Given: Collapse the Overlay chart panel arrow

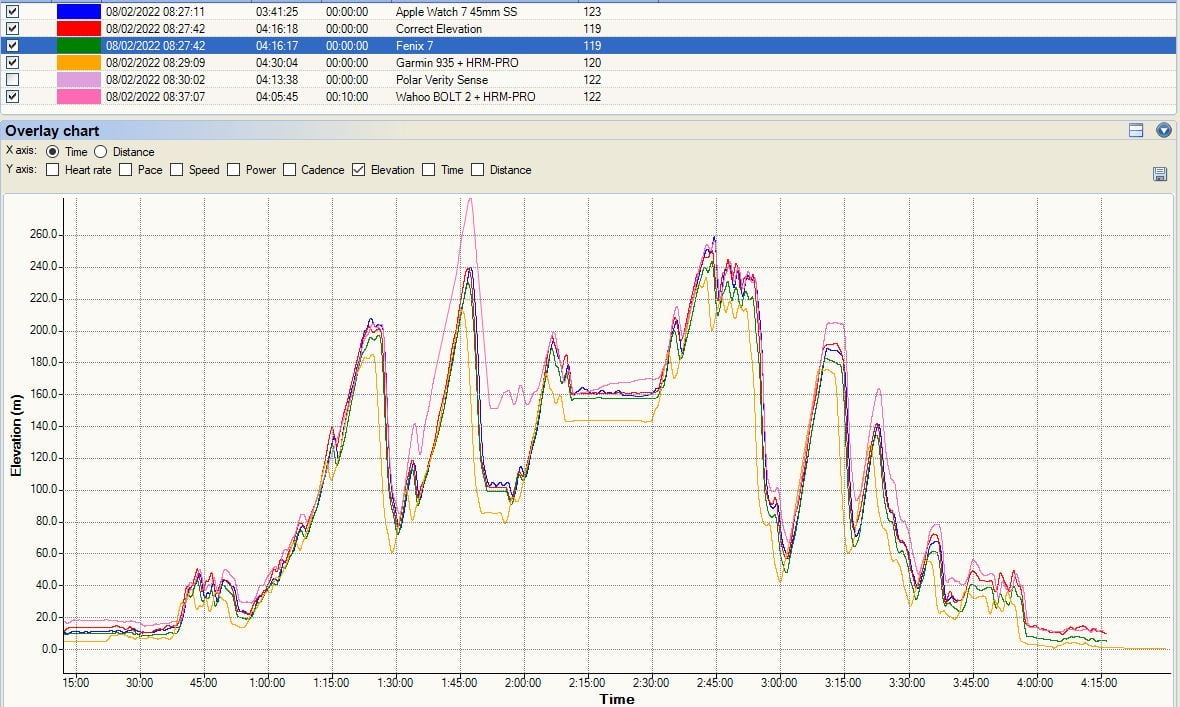Looking at the screenshot, I should (1163, 130).
